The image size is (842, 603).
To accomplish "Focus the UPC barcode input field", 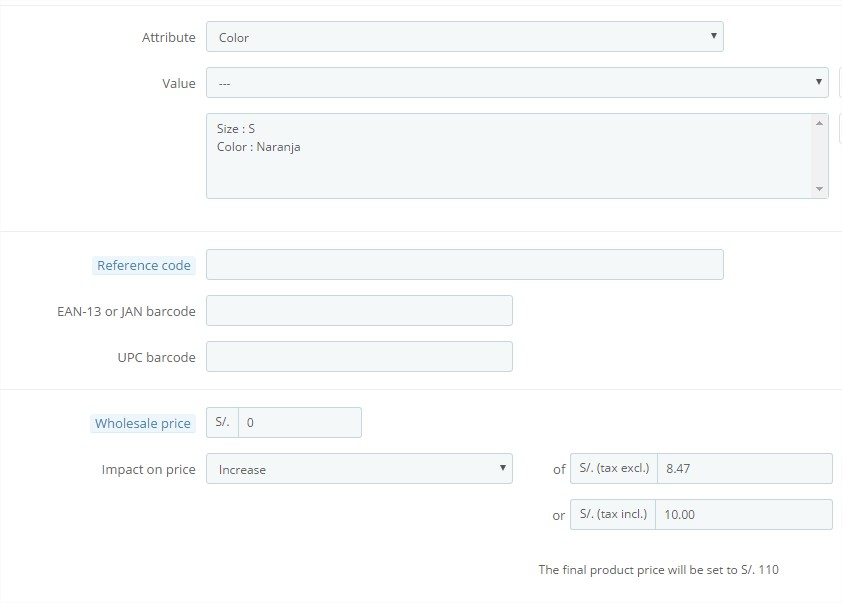I will [x=359, y=357].
